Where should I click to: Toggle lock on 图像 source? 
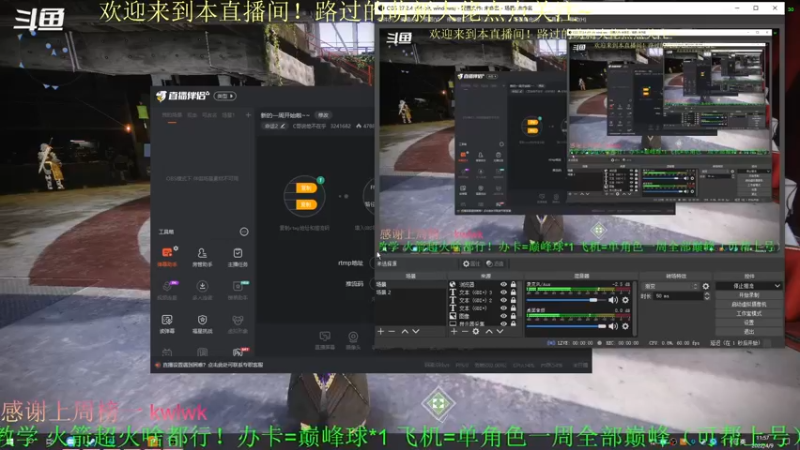(x=513, y=316)
